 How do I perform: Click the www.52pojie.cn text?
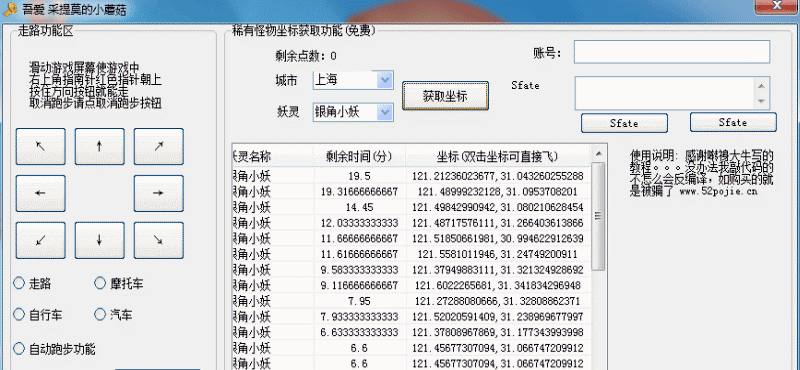click(719, 192)
